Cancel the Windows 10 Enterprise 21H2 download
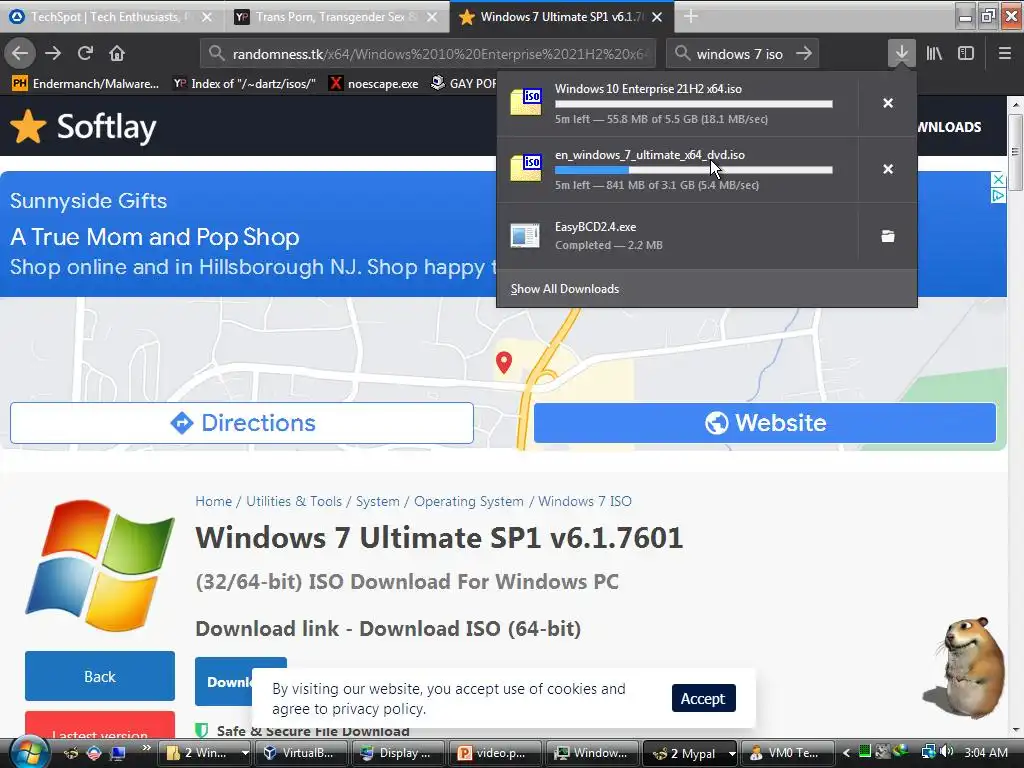The height and width of the screenshot is (768, 1024). (x=888, y=103)
